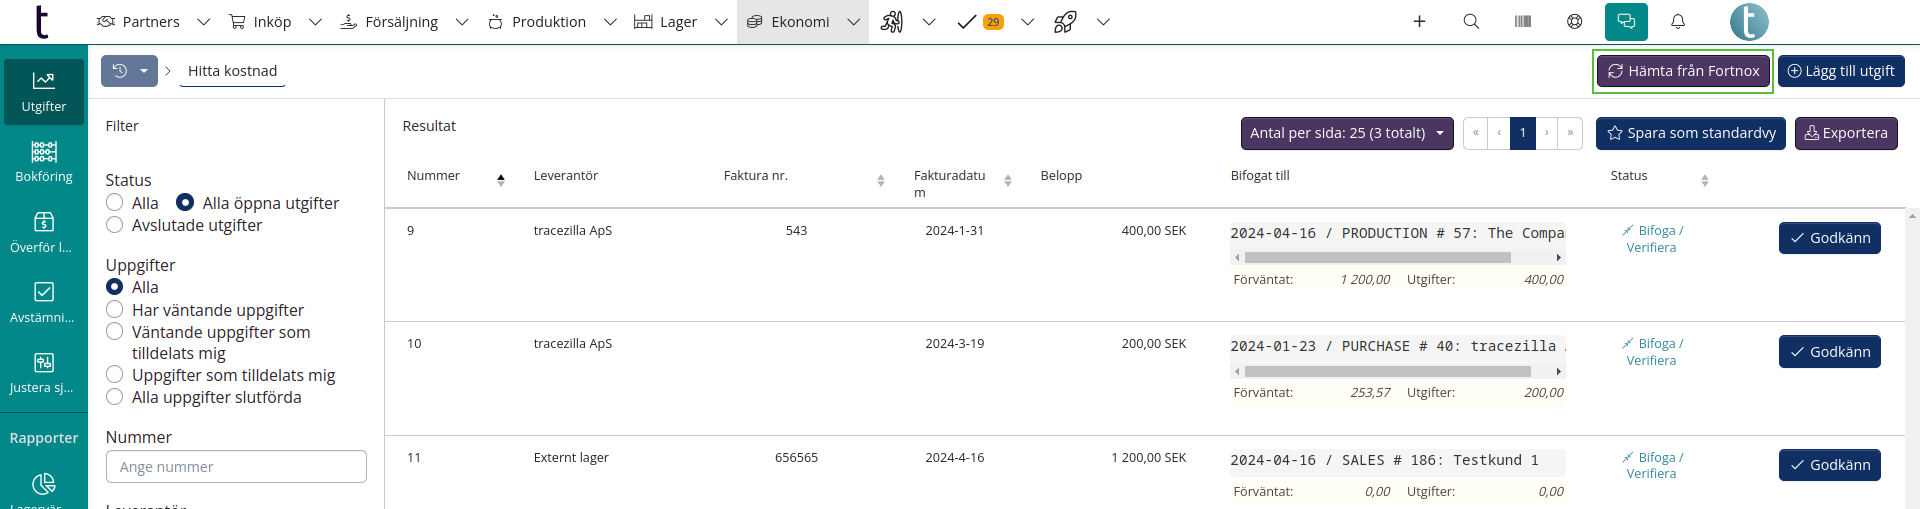
Task: Open the Bokföring sidebar section
Action: 43,162
